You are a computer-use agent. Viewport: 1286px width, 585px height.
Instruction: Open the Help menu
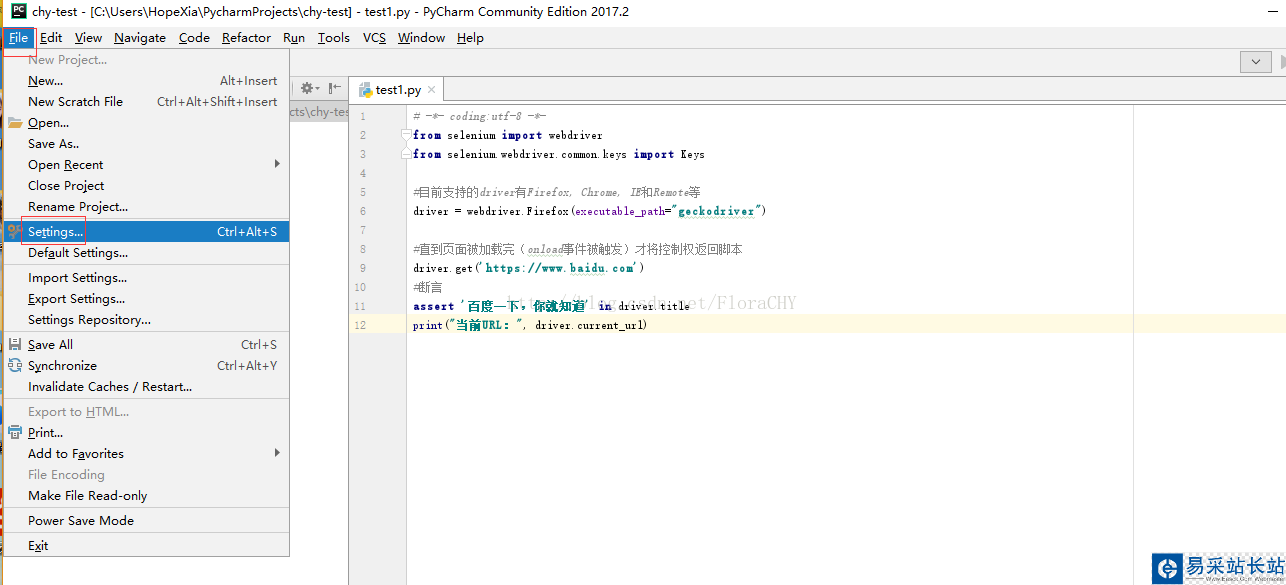pyautogui.click(x=470, y=38)
